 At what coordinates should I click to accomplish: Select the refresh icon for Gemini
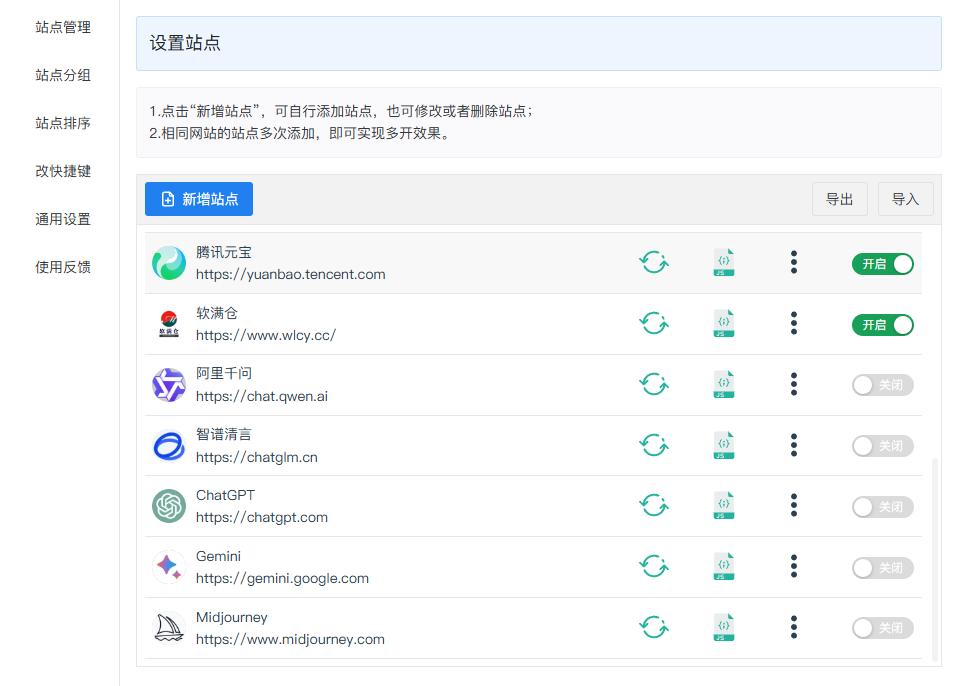pos(654,566)
